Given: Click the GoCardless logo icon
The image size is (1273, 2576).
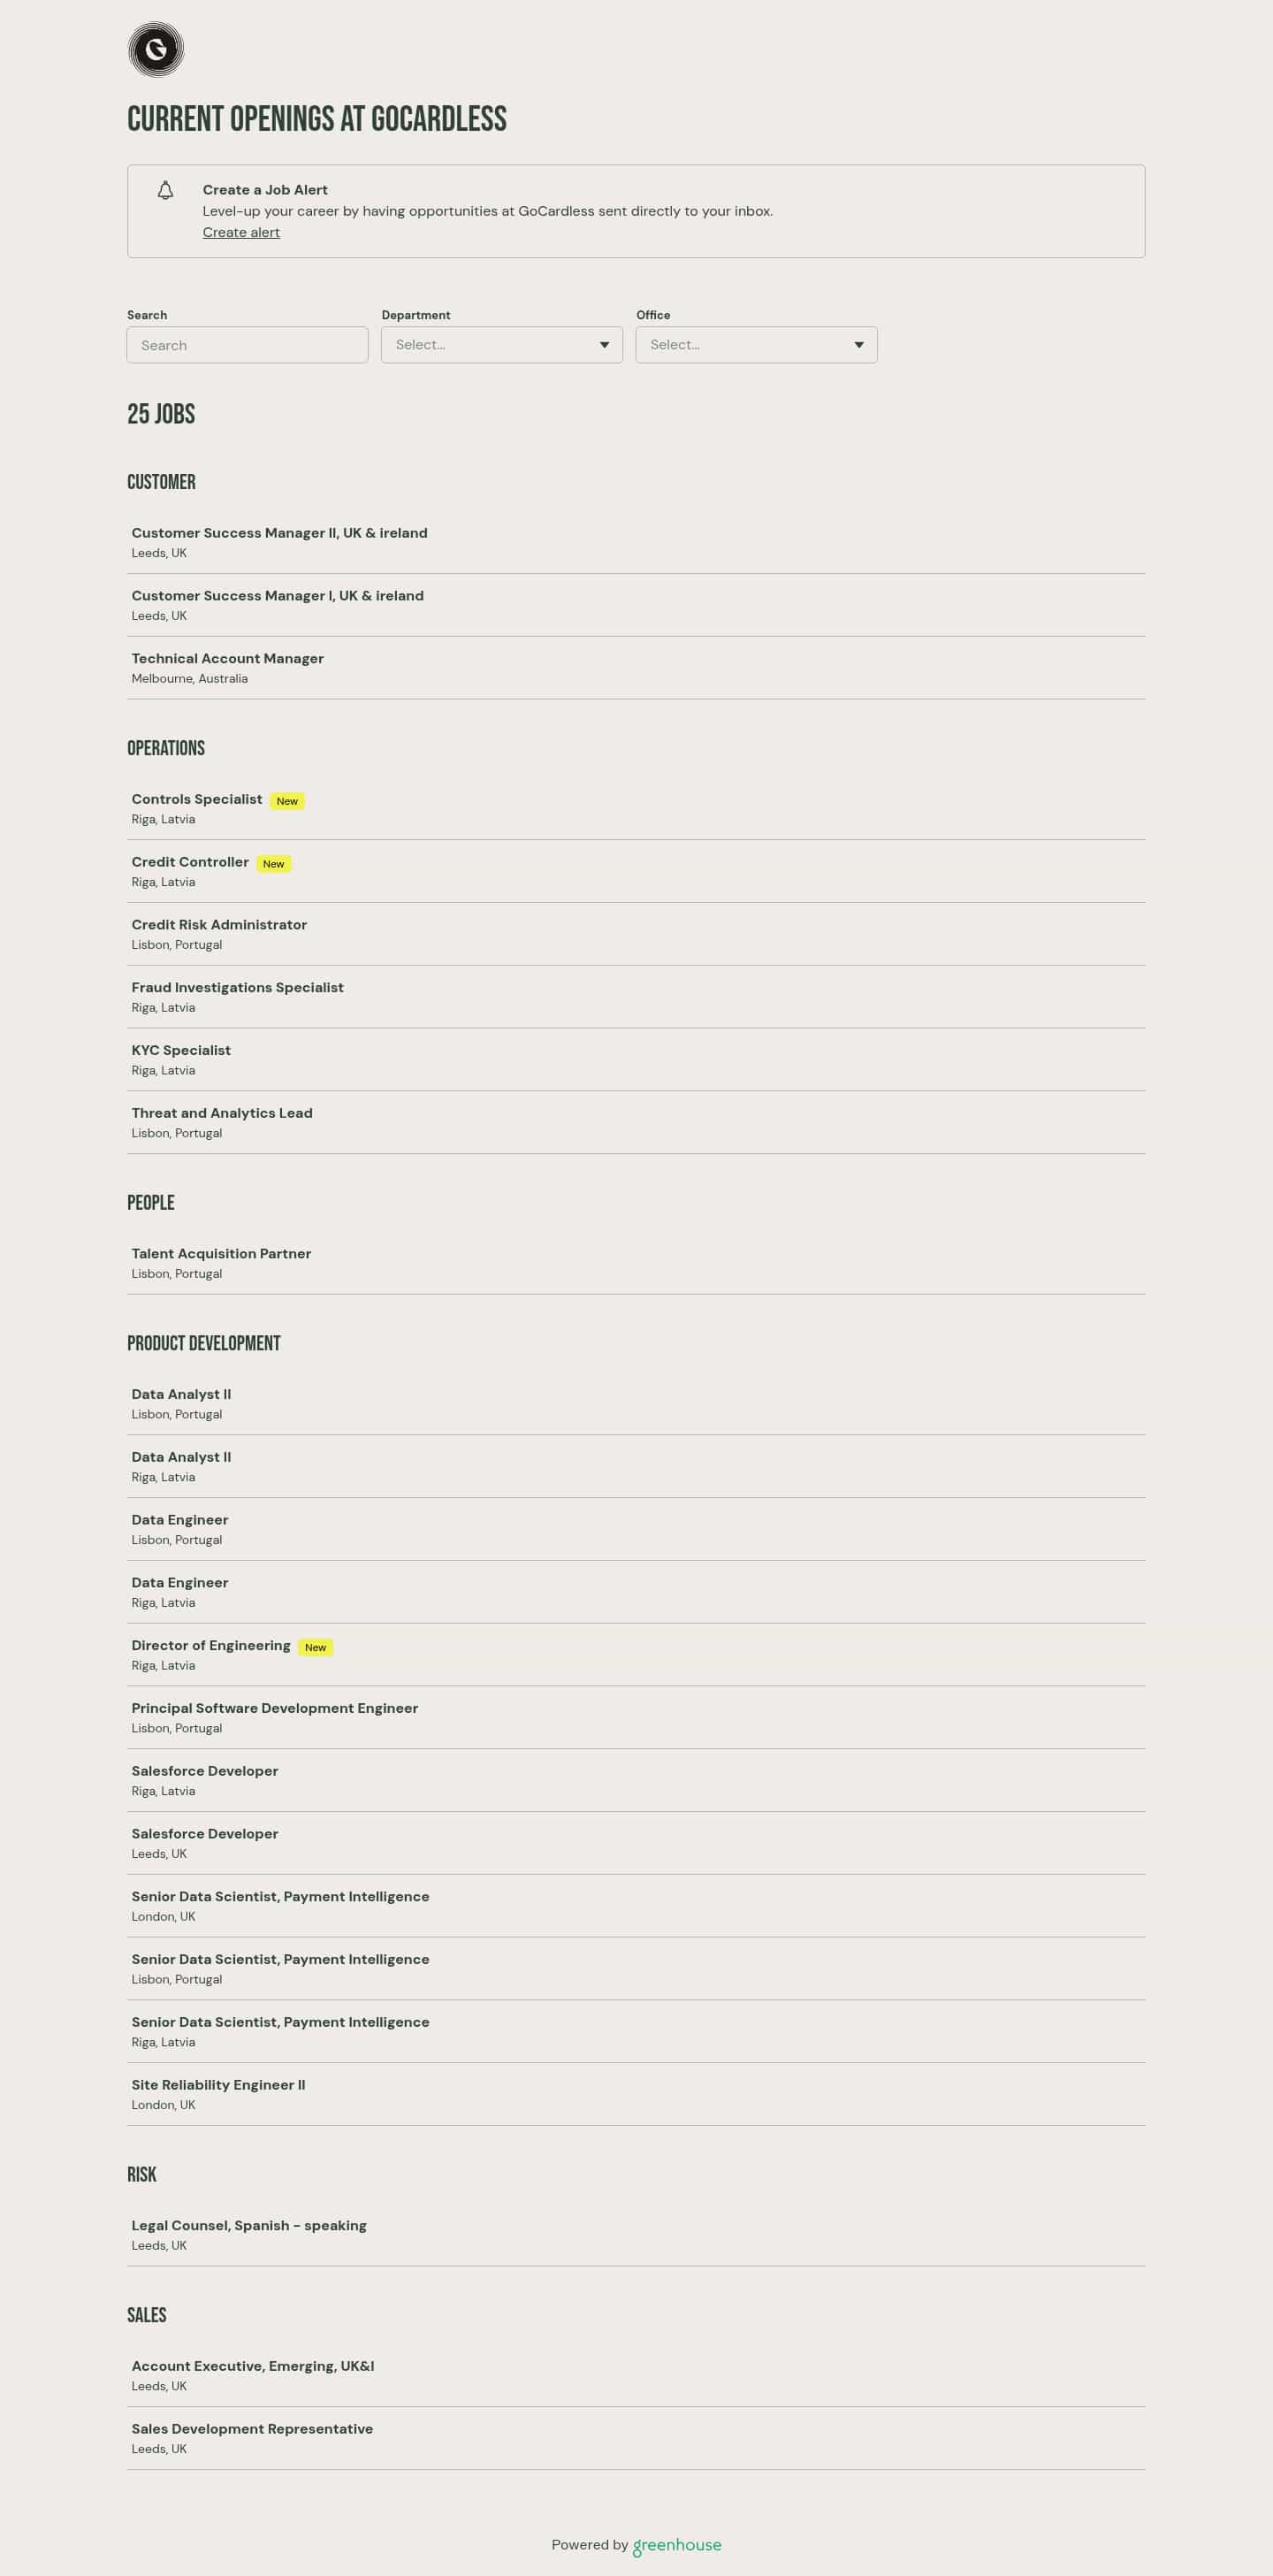Looking at the screenshot, I should point(156,49).
